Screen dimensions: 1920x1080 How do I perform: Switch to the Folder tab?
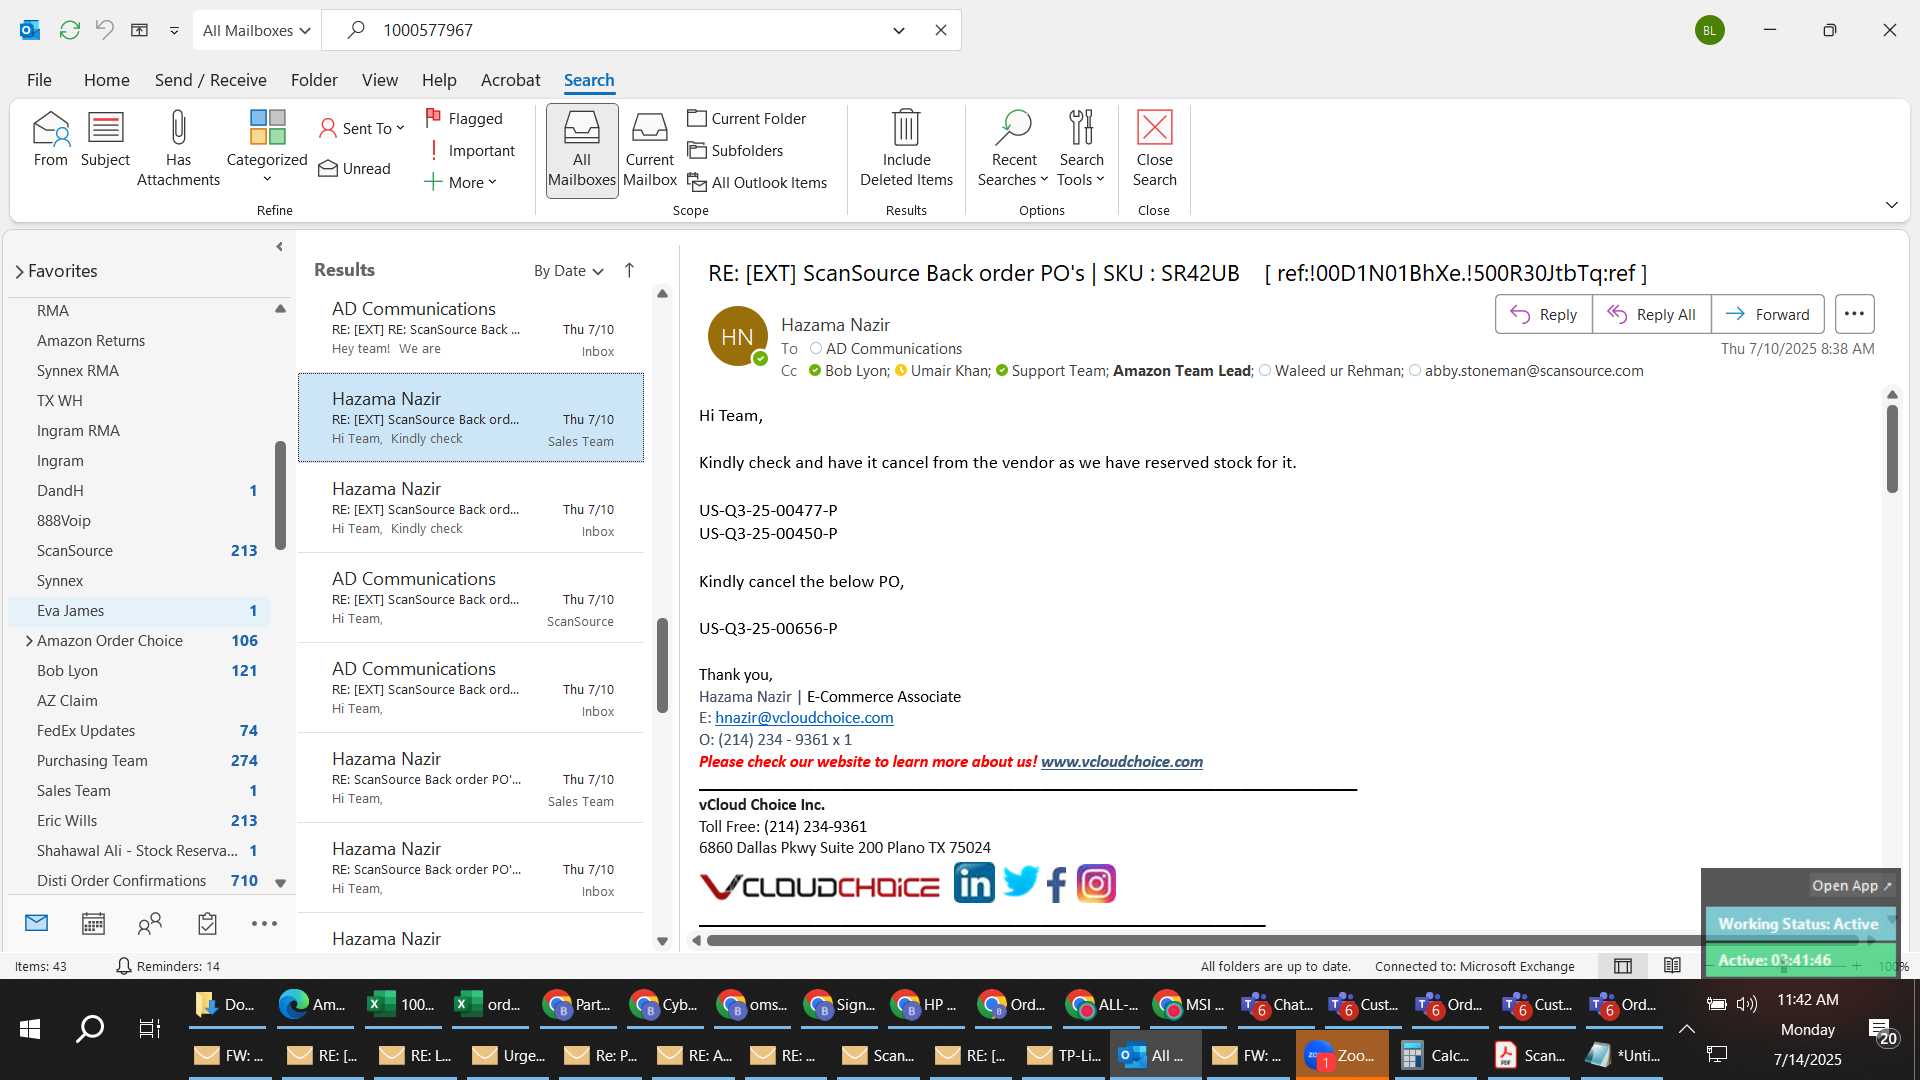[x=314, y=80]
